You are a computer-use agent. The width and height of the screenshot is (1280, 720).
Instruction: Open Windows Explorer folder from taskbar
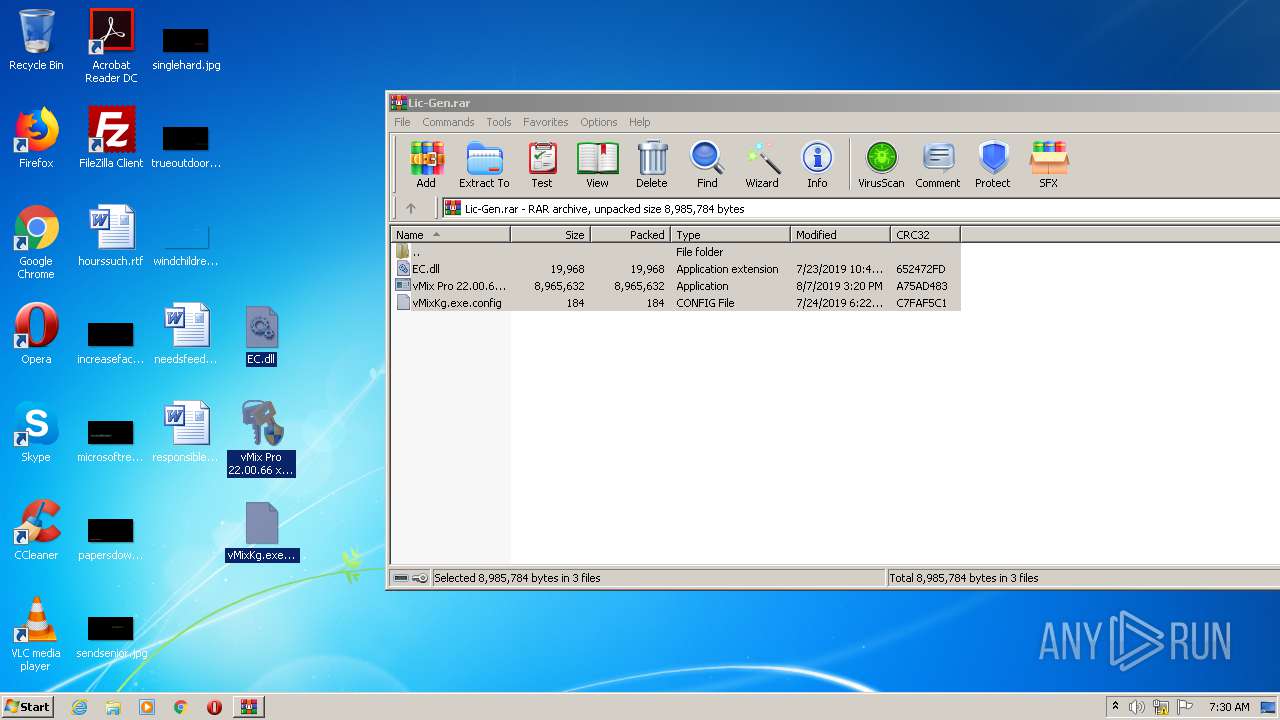(x=113, y=707)
